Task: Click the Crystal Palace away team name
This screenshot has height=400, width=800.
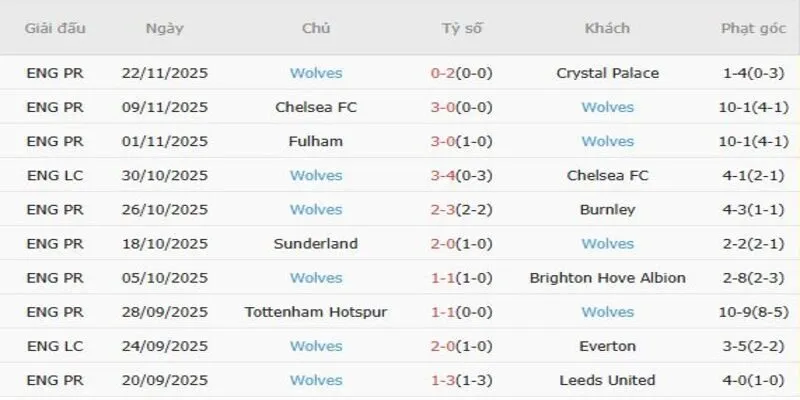Action: coord(607,73)
